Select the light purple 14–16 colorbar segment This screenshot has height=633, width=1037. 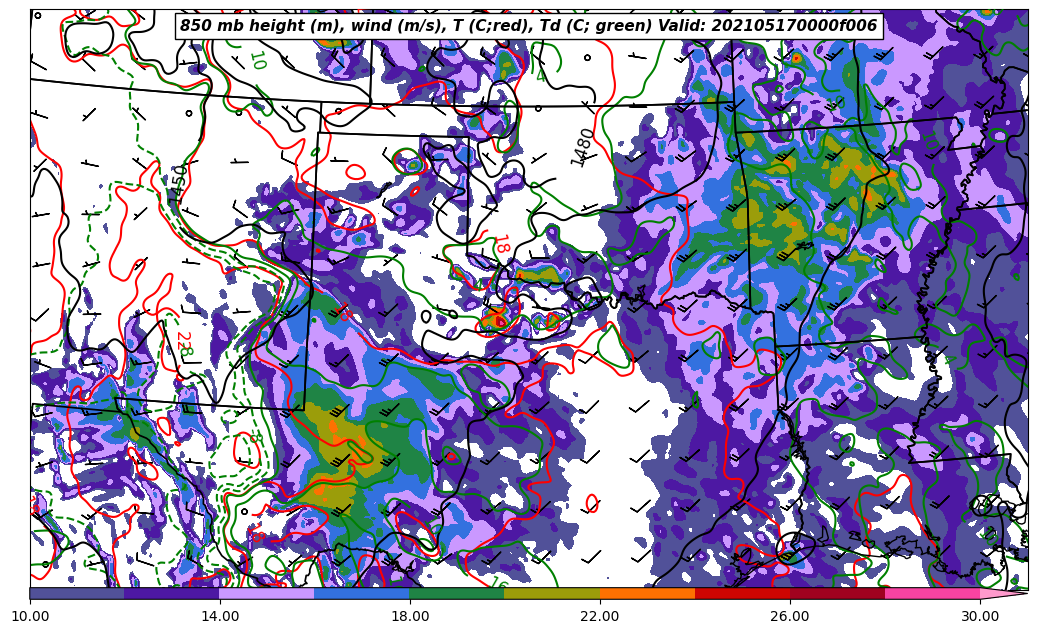click(267, 593)
